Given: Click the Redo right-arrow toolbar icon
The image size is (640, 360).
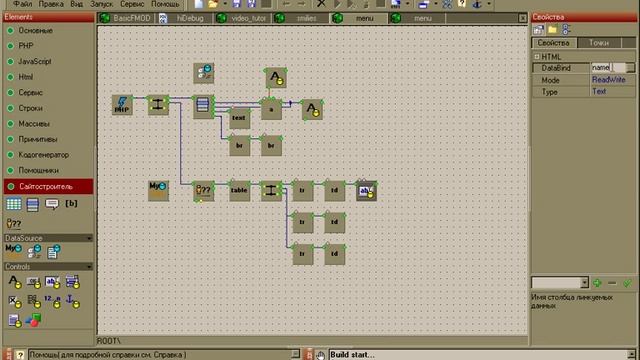Looking at the screenshot, I should (301, 4).
